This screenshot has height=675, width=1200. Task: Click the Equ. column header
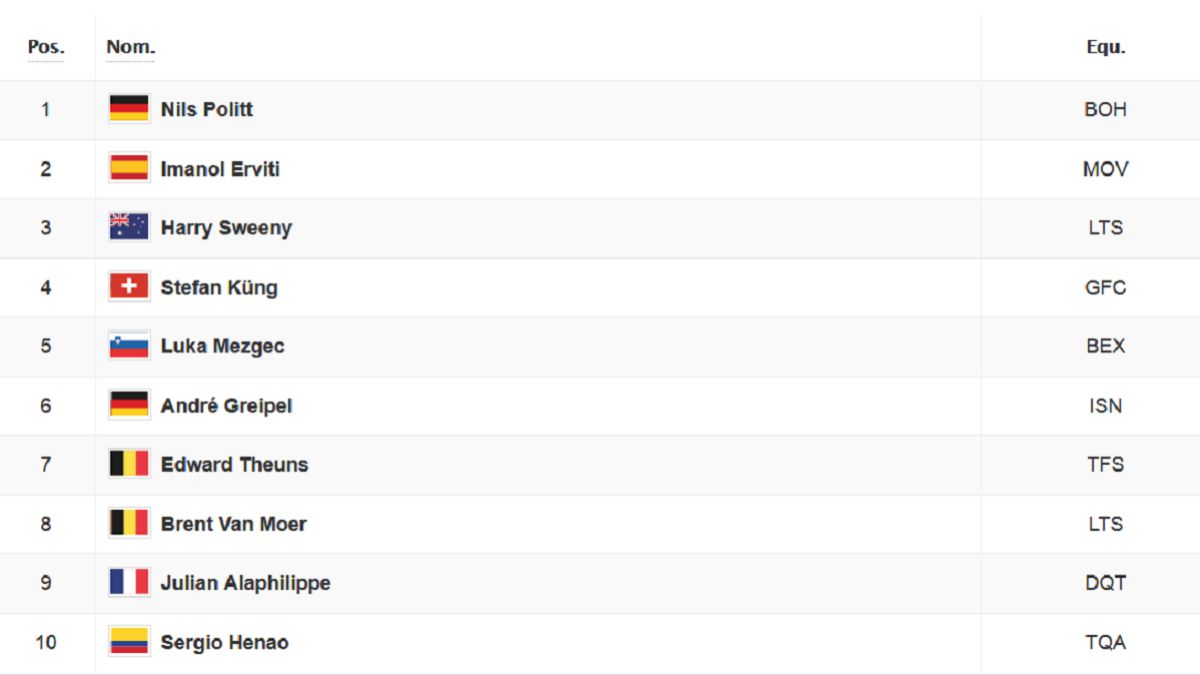point(1106,47)
